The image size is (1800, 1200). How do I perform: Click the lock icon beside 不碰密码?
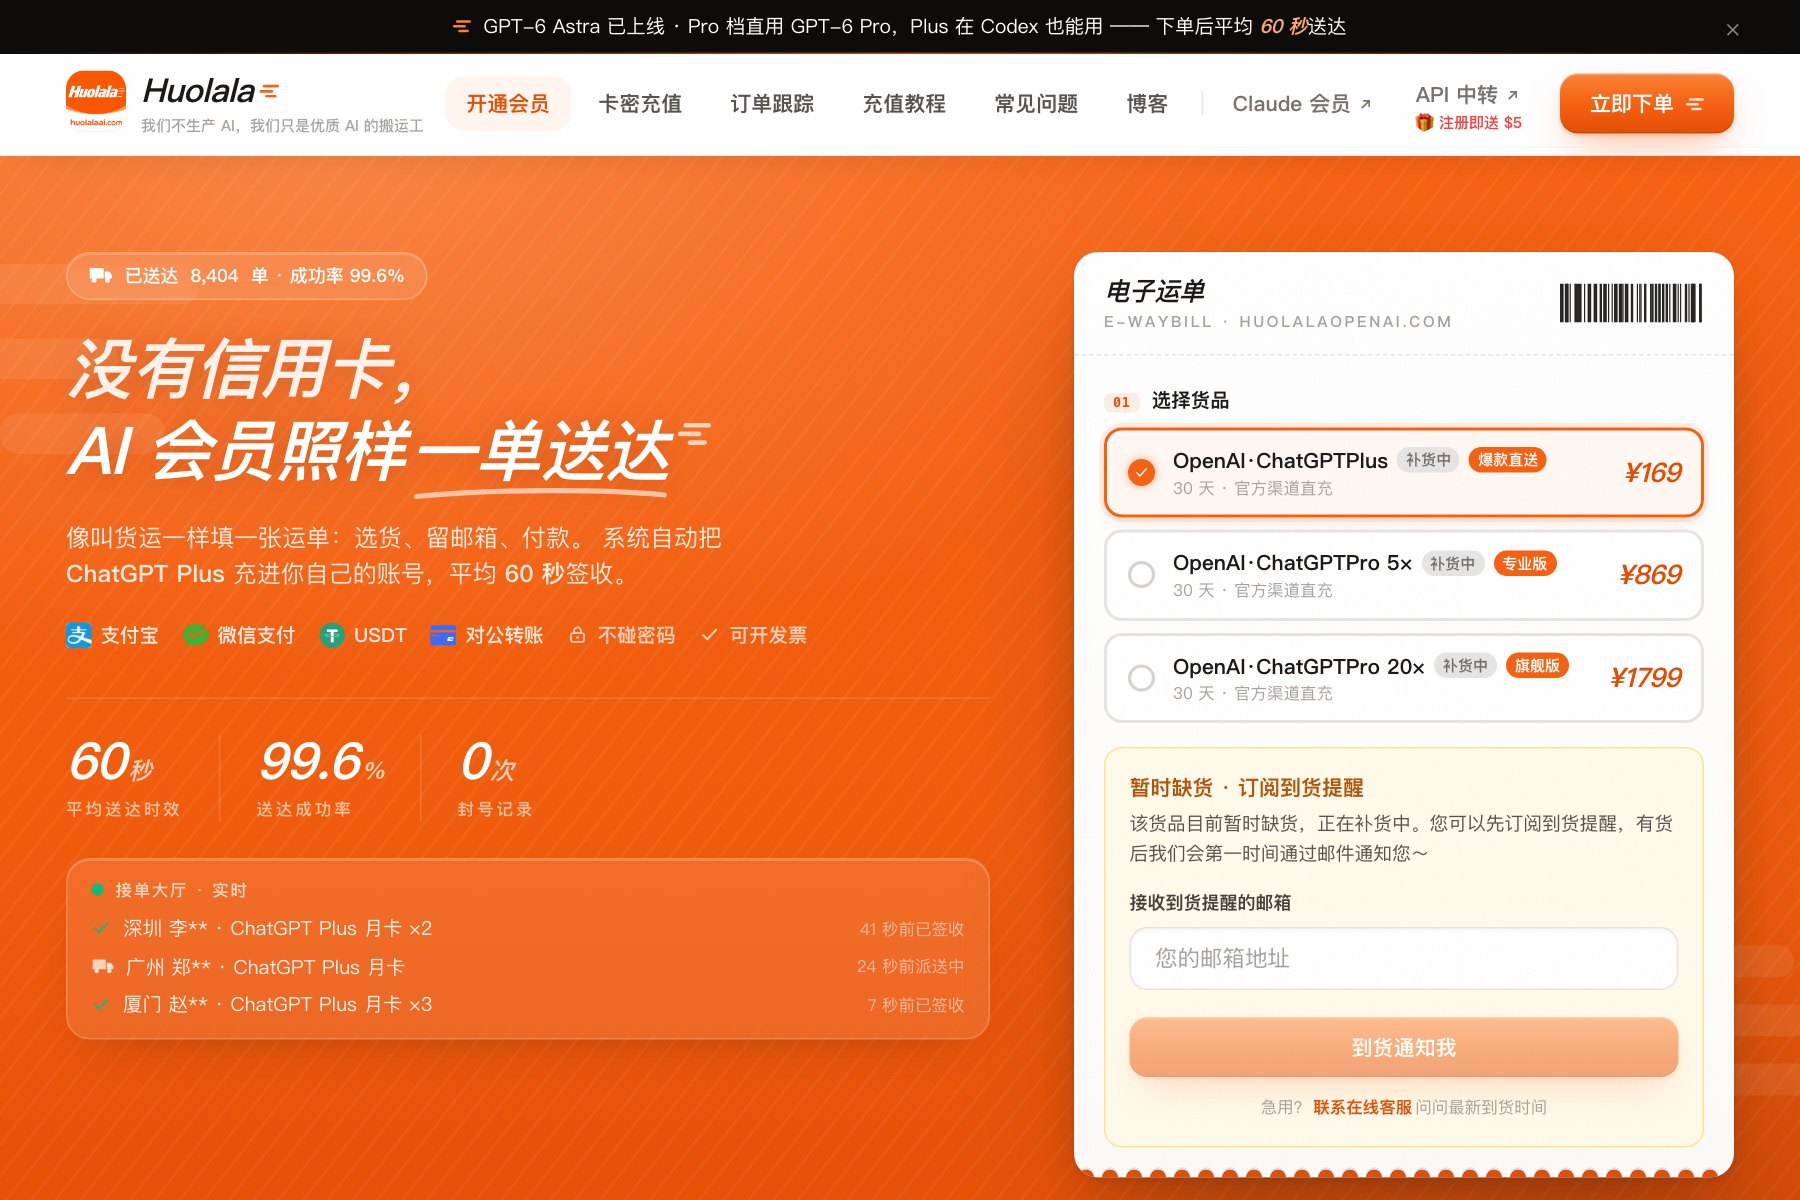tap(577, 635)
